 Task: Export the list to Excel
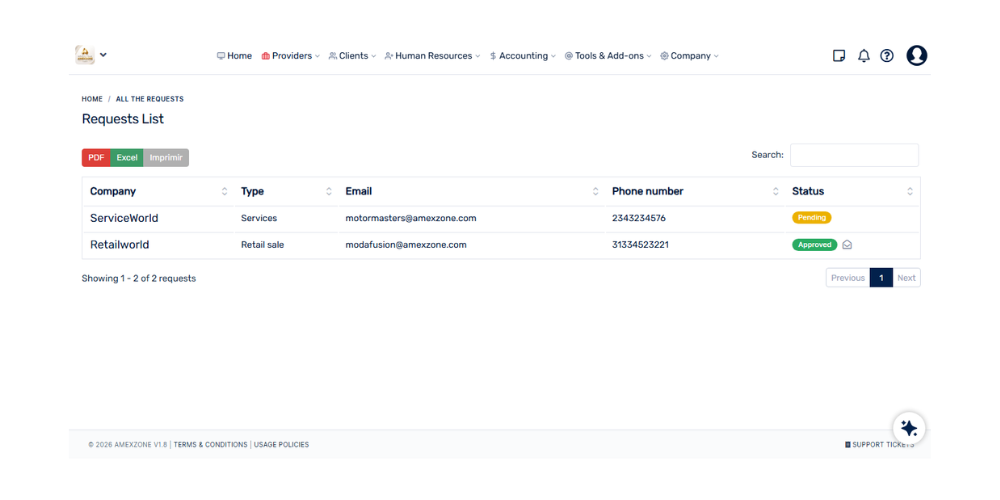click(x=127, y=158)
